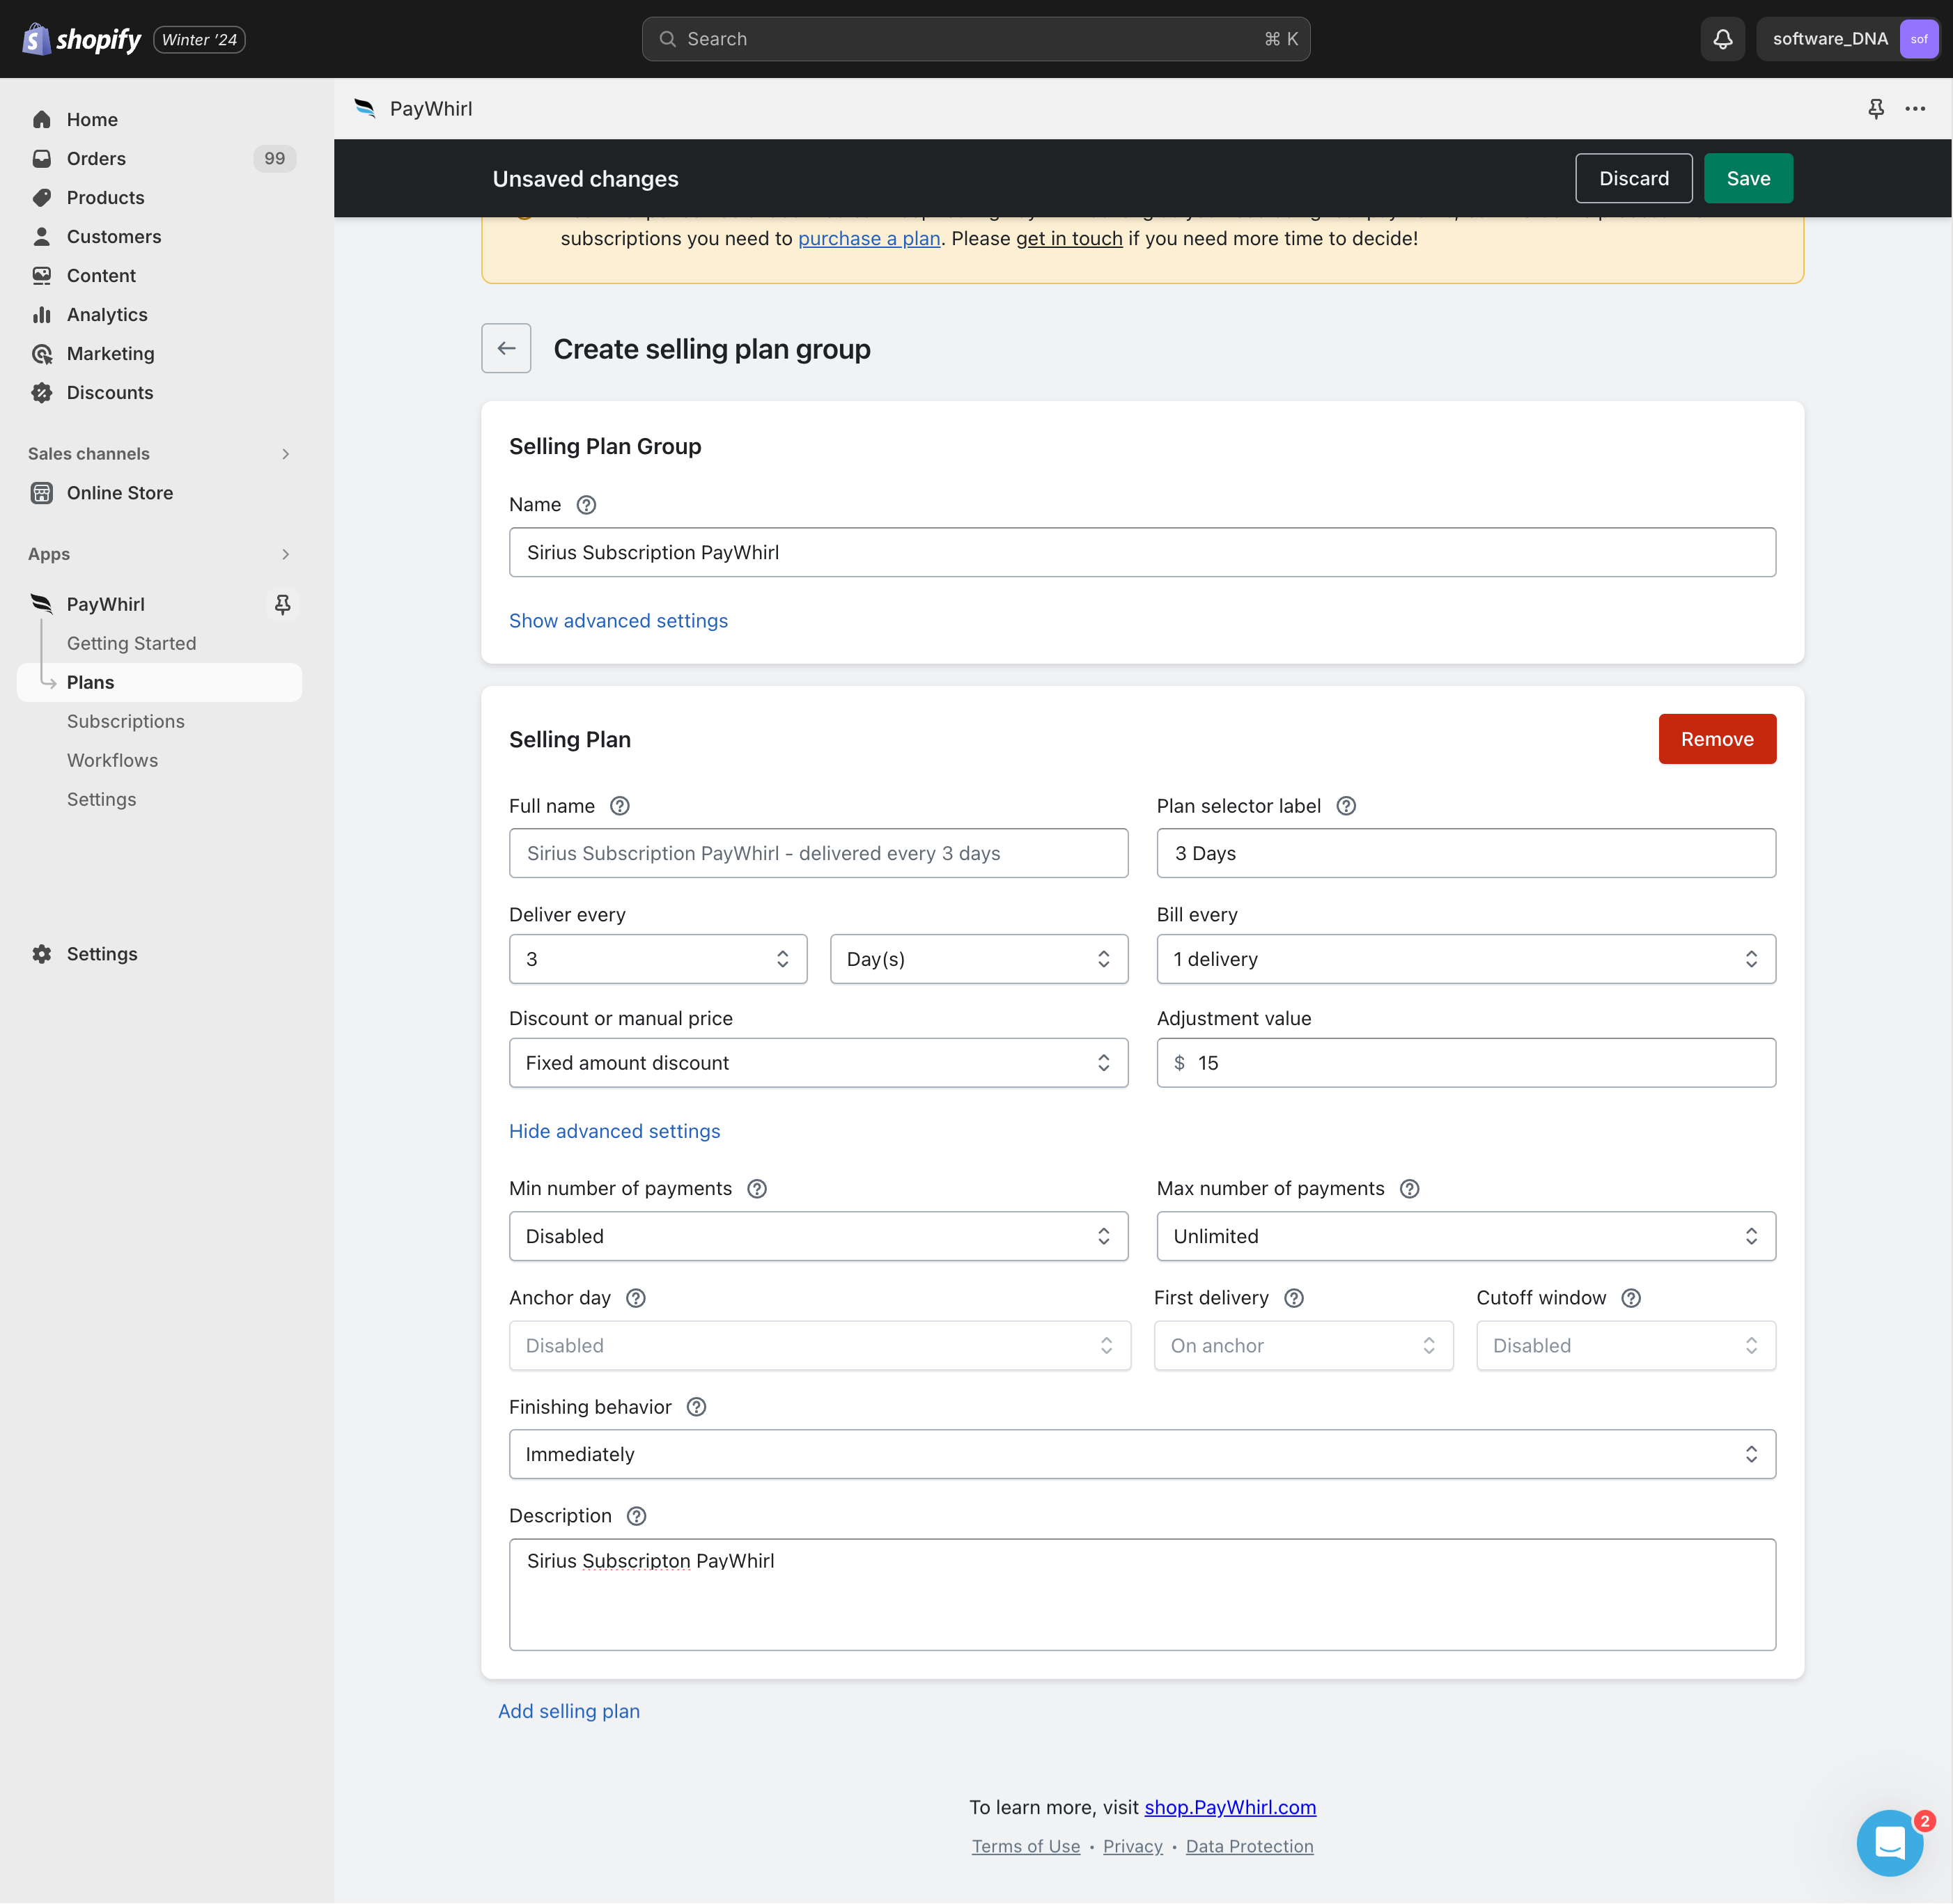Open Min number of payments dropdown
Image resolution: width=1953 pixels, height=1904 pixels.
click(818, 1236)
